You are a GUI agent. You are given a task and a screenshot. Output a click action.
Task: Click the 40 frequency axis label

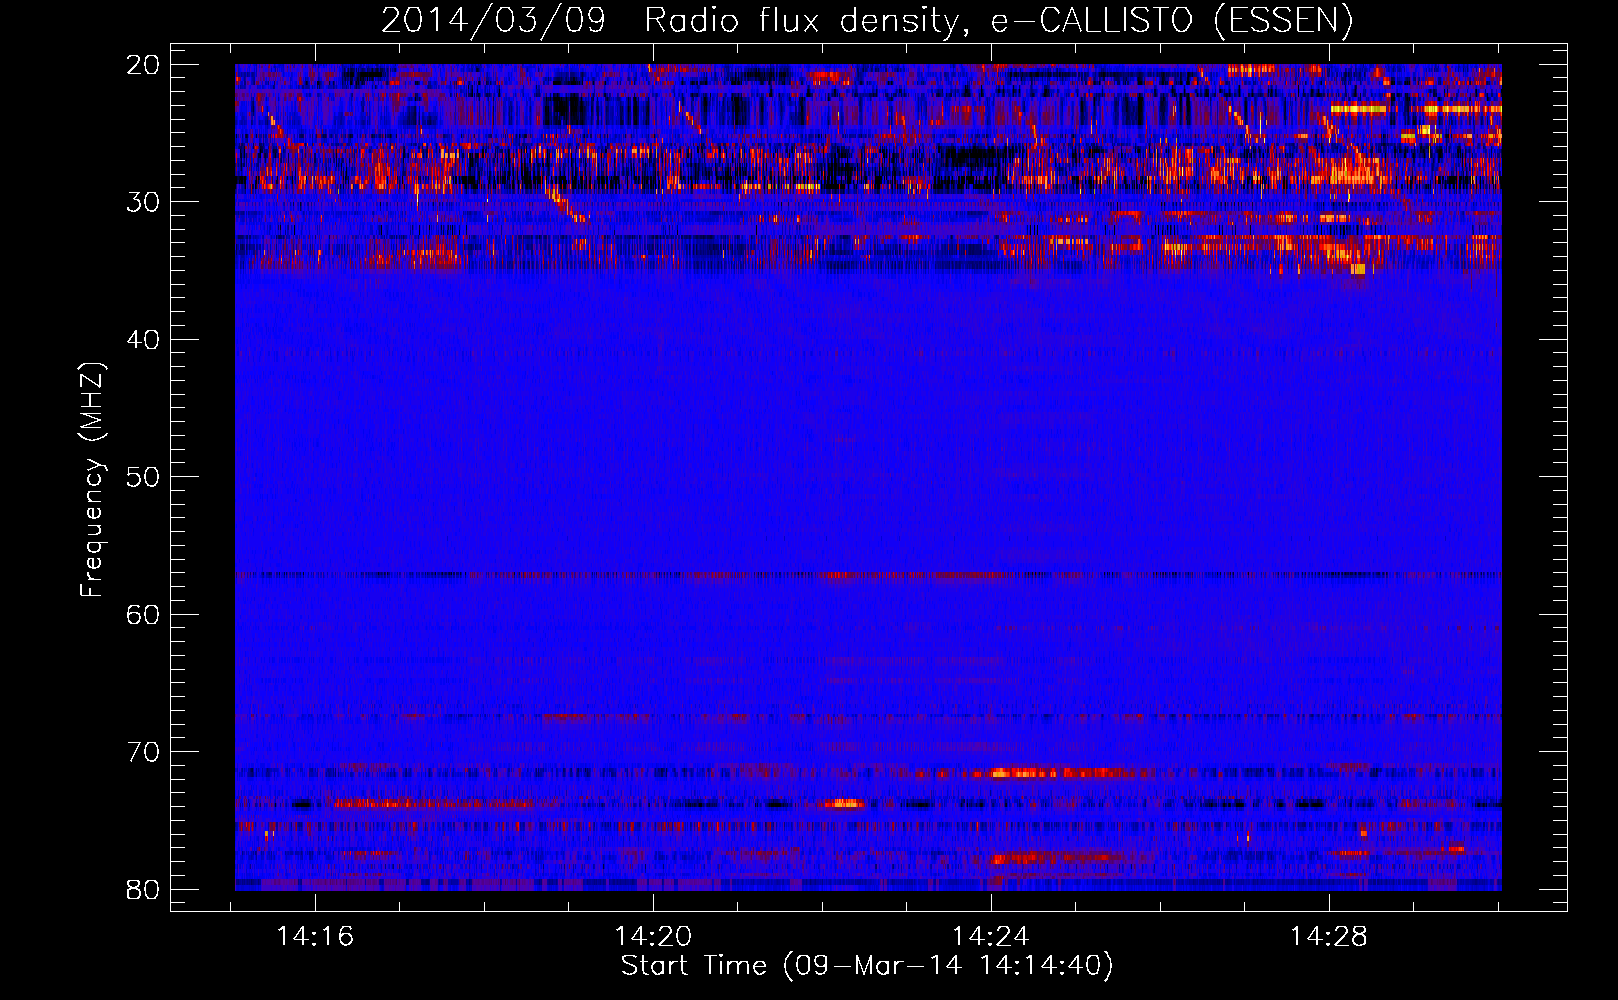pos(143,340)
